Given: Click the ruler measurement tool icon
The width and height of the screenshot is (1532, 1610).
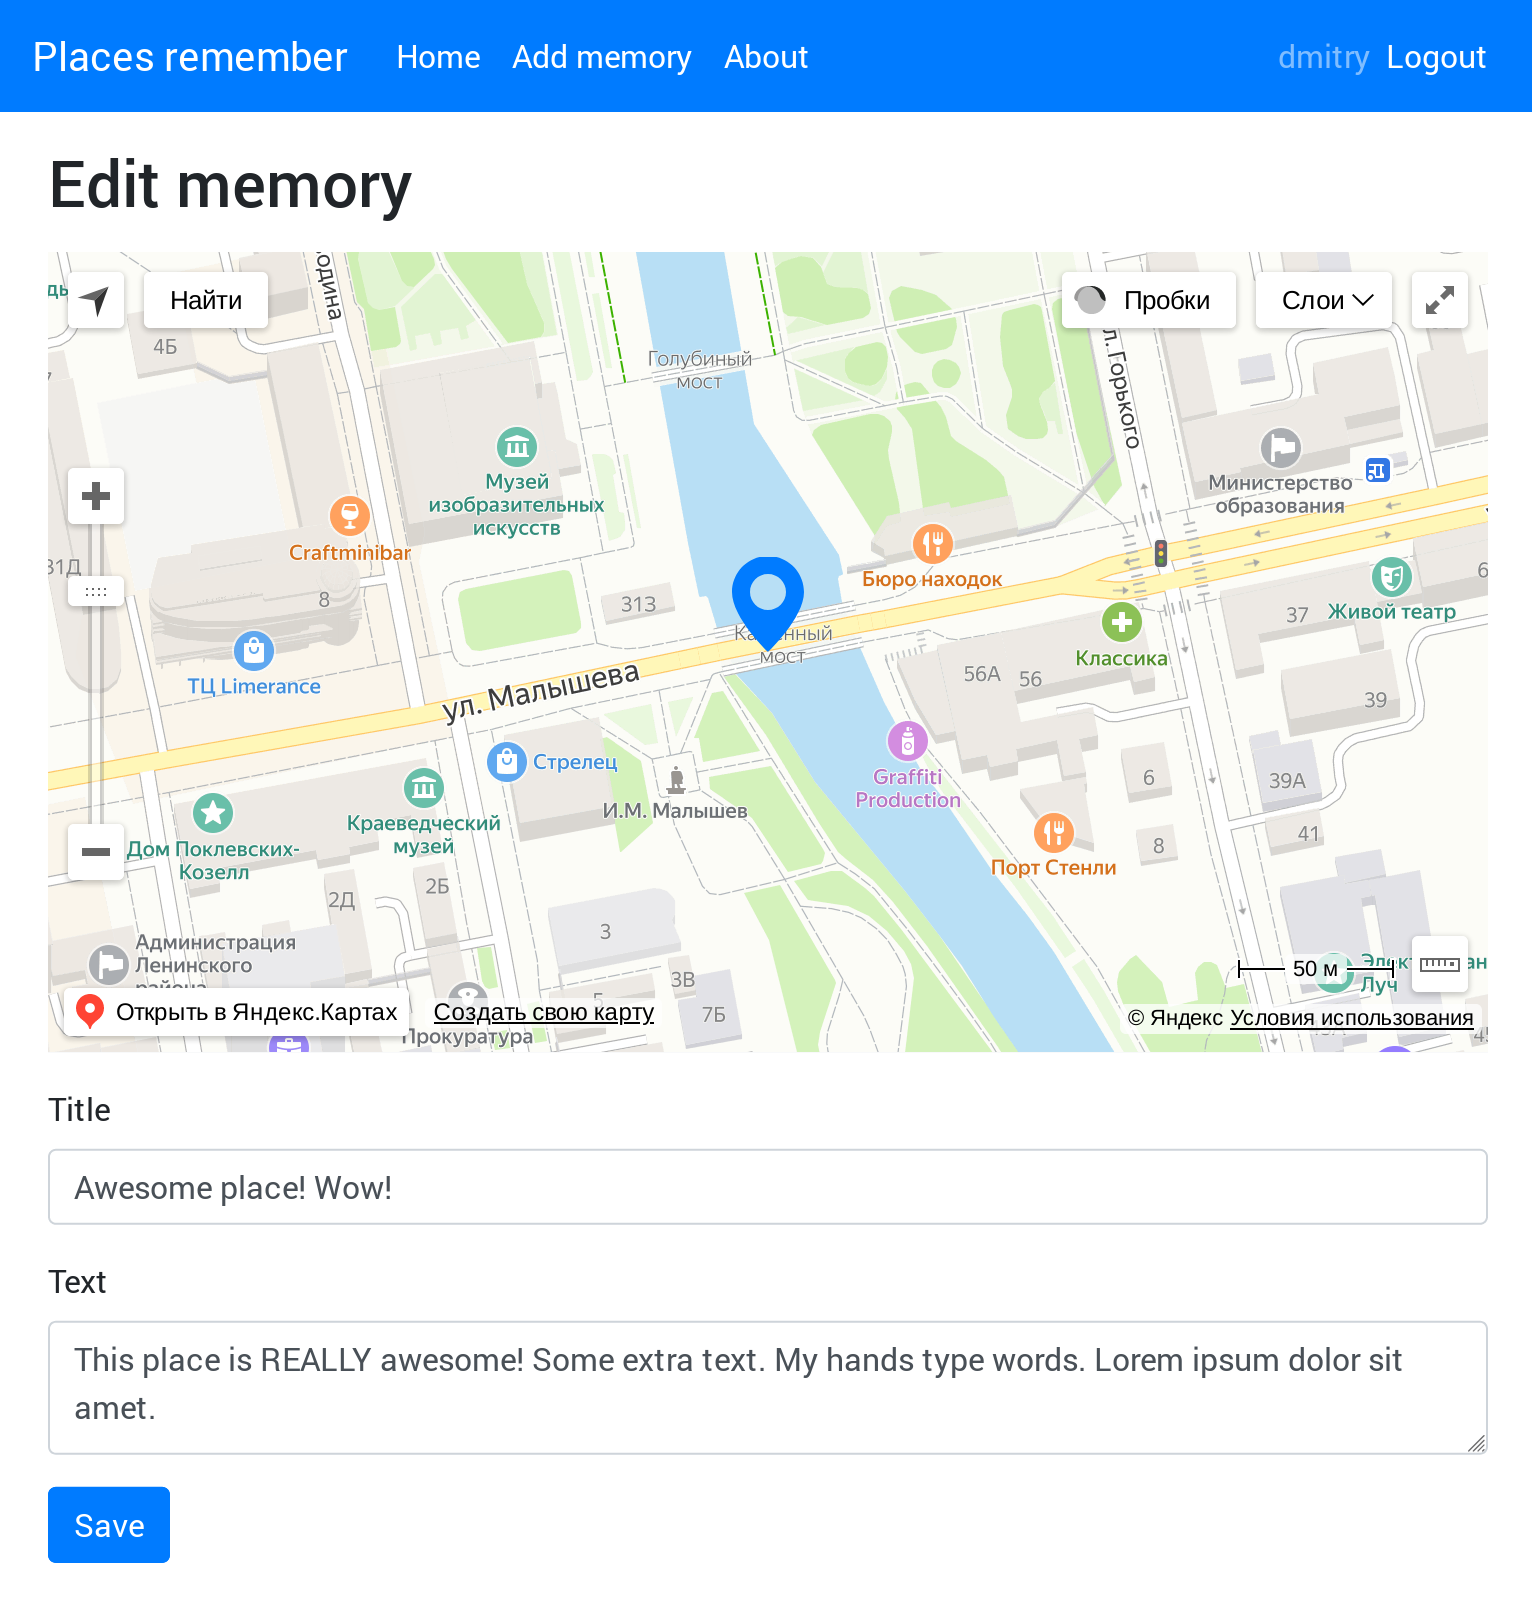Looking at the screenshot, I should 1440,964.
